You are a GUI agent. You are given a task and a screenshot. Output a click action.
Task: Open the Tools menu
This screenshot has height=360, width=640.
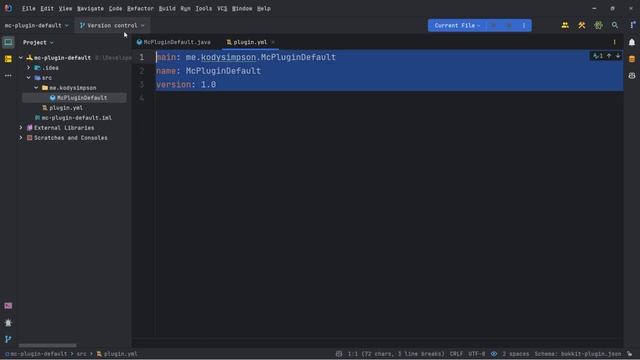coord(203,8)
